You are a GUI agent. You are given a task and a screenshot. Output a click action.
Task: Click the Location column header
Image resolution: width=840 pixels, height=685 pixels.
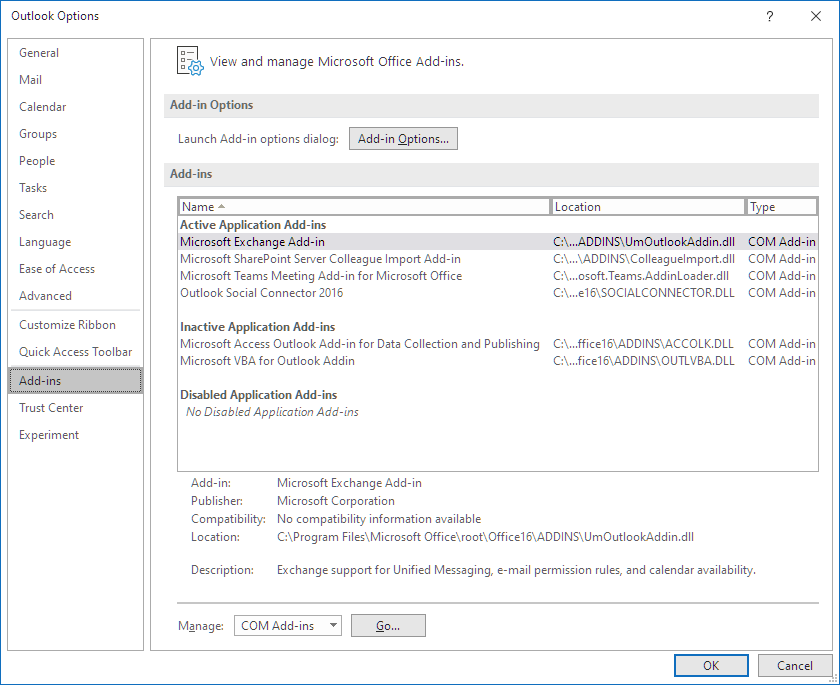tap(648, 206)
